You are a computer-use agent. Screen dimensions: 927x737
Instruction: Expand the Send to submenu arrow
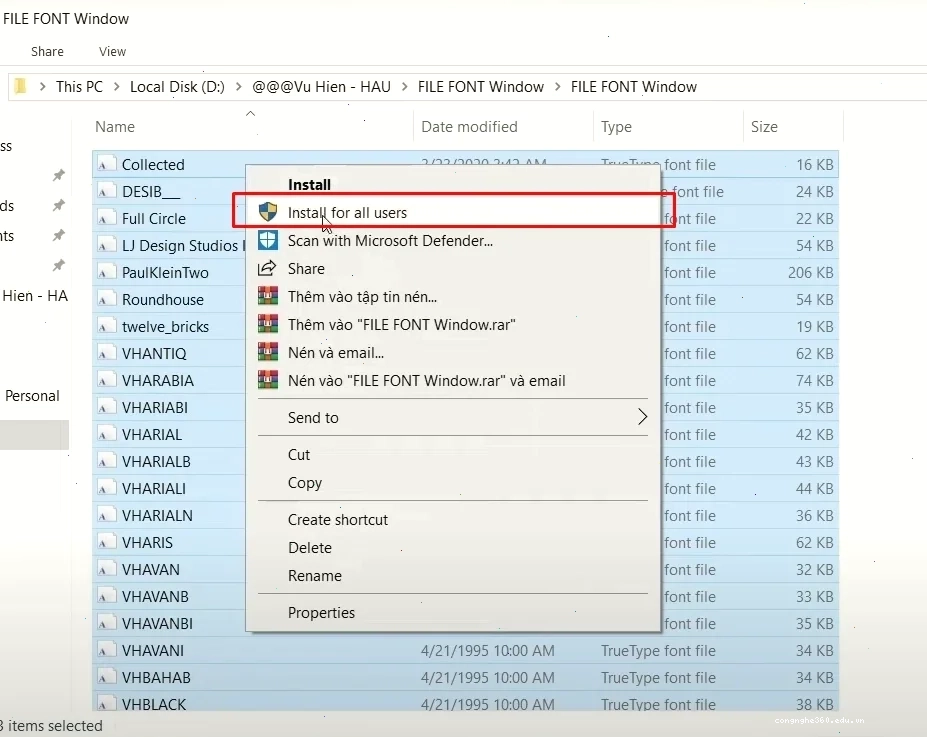click(x=643, y=417)
